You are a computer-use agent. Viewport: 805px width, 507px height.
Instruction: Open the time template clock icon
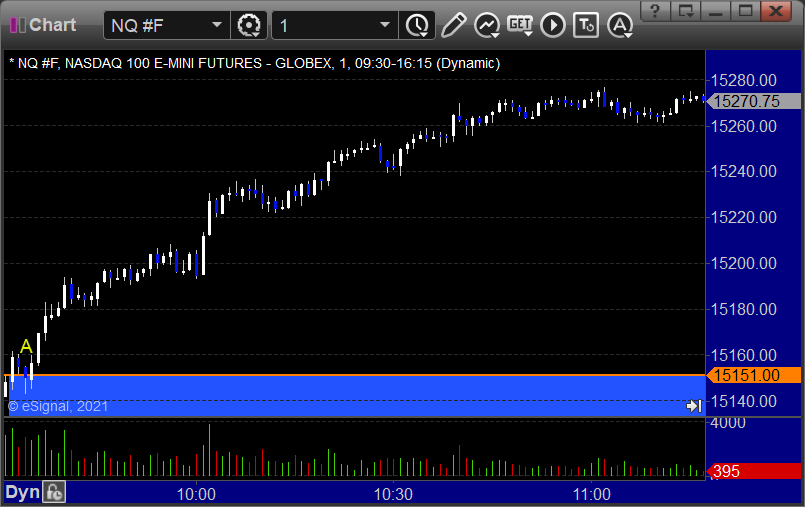pyautogui.click(x=417, y=25)
